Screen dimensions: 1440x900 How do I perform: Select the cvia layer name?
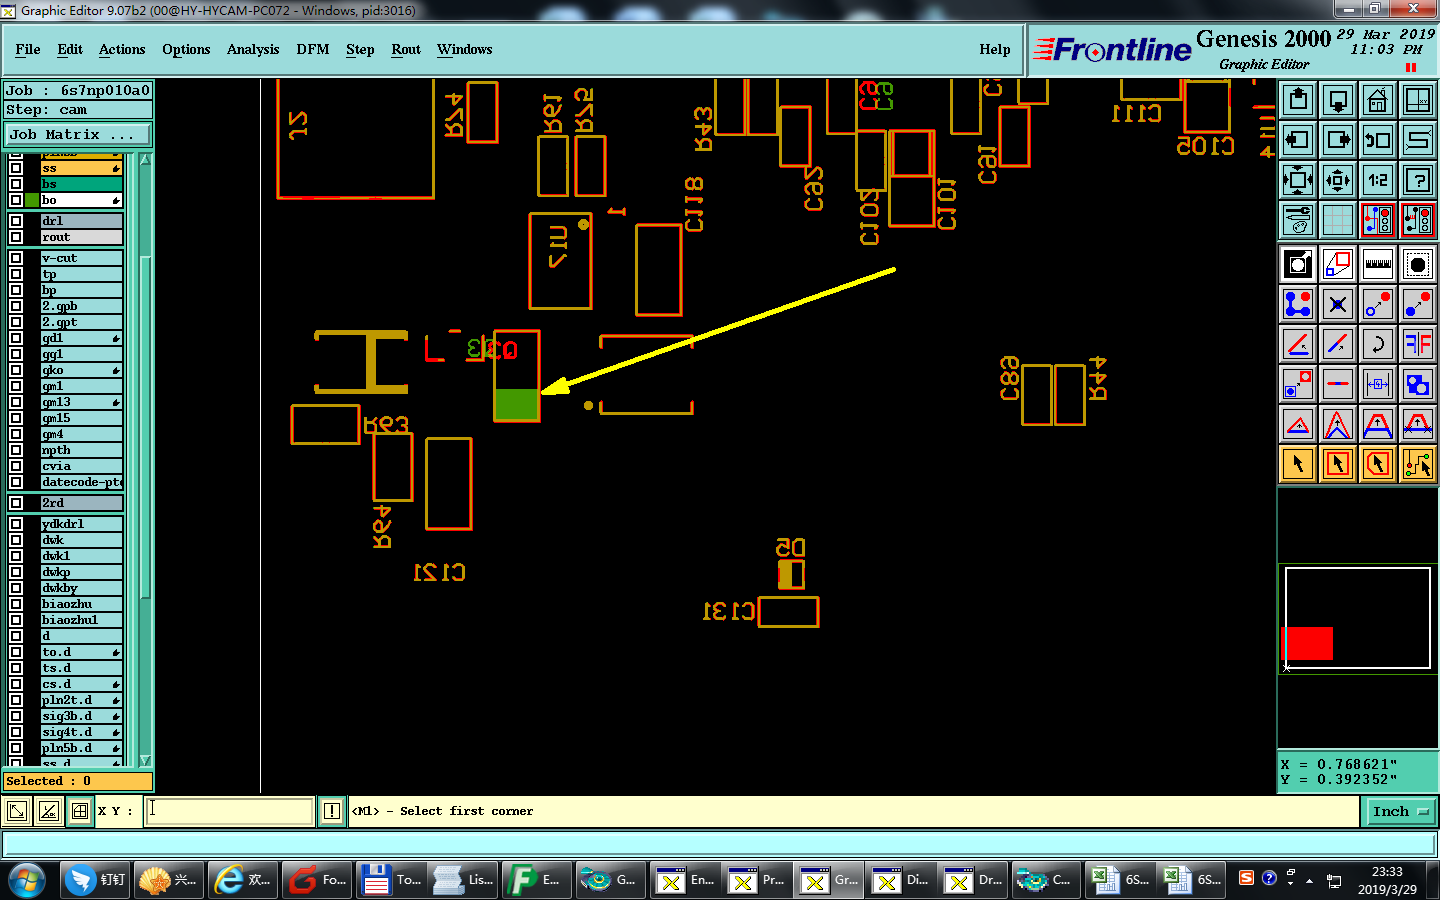(x=81, y=466)
